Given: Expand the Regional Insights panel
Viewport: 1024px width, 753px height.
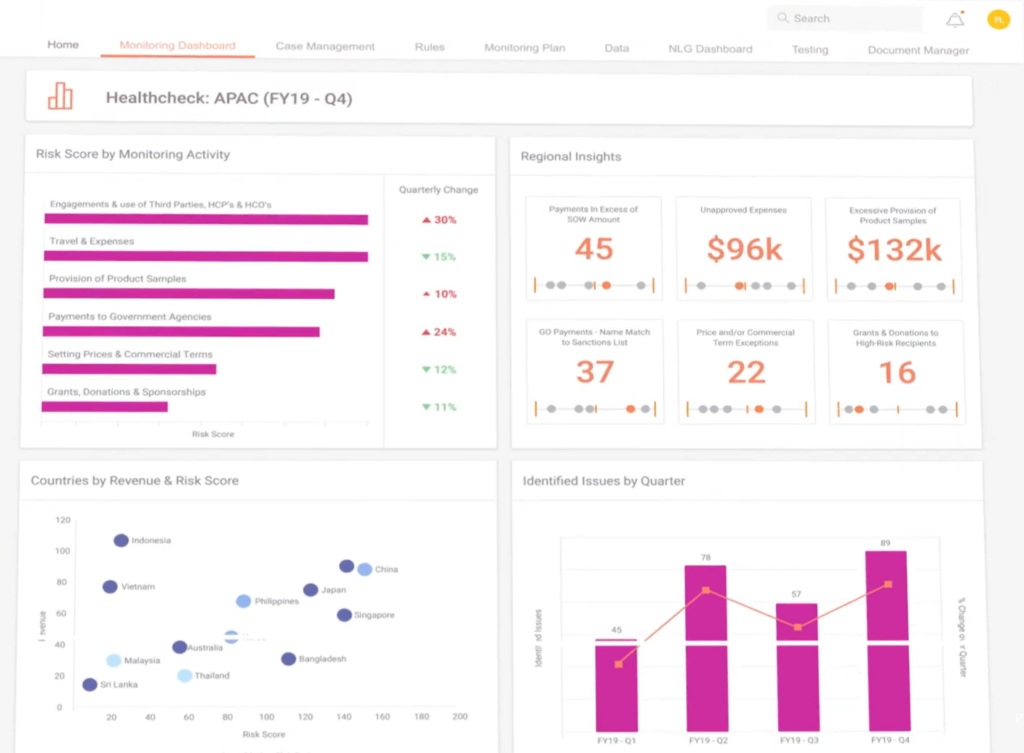Looking at the screenshot, I should tap(572, 156).
